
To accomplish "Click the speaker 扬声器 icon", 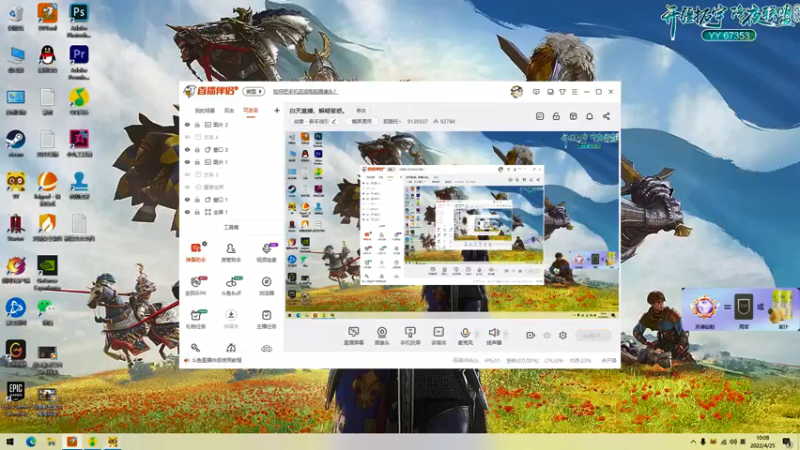I will pos(494,333).
